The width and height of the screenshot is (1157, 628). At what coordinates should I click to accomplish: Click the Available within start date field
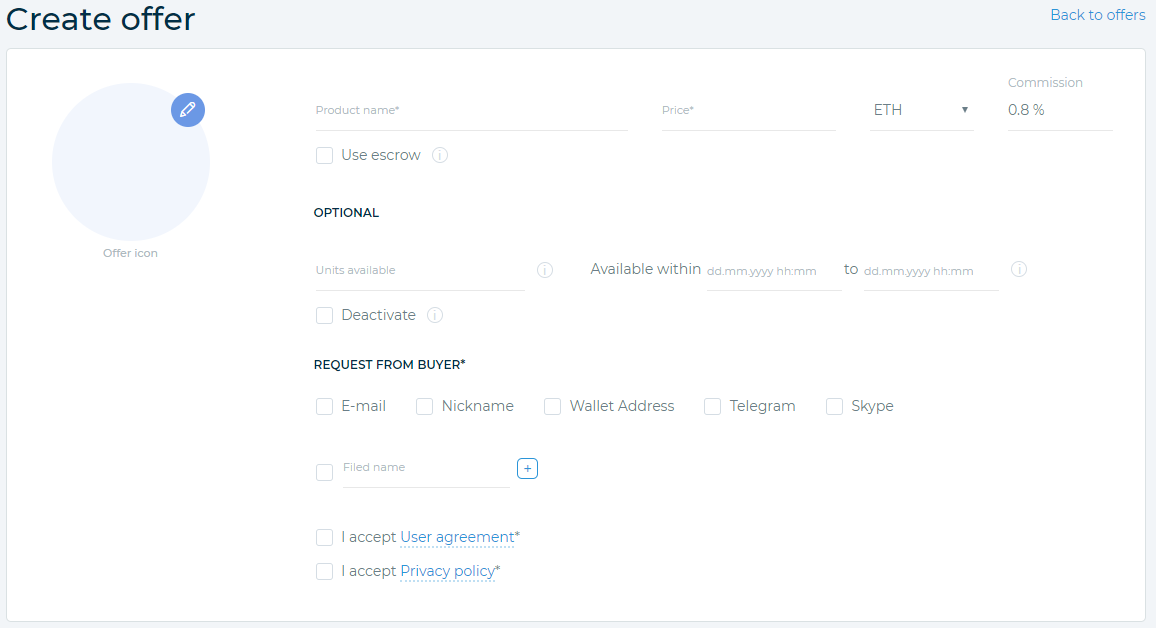[772, 272]
